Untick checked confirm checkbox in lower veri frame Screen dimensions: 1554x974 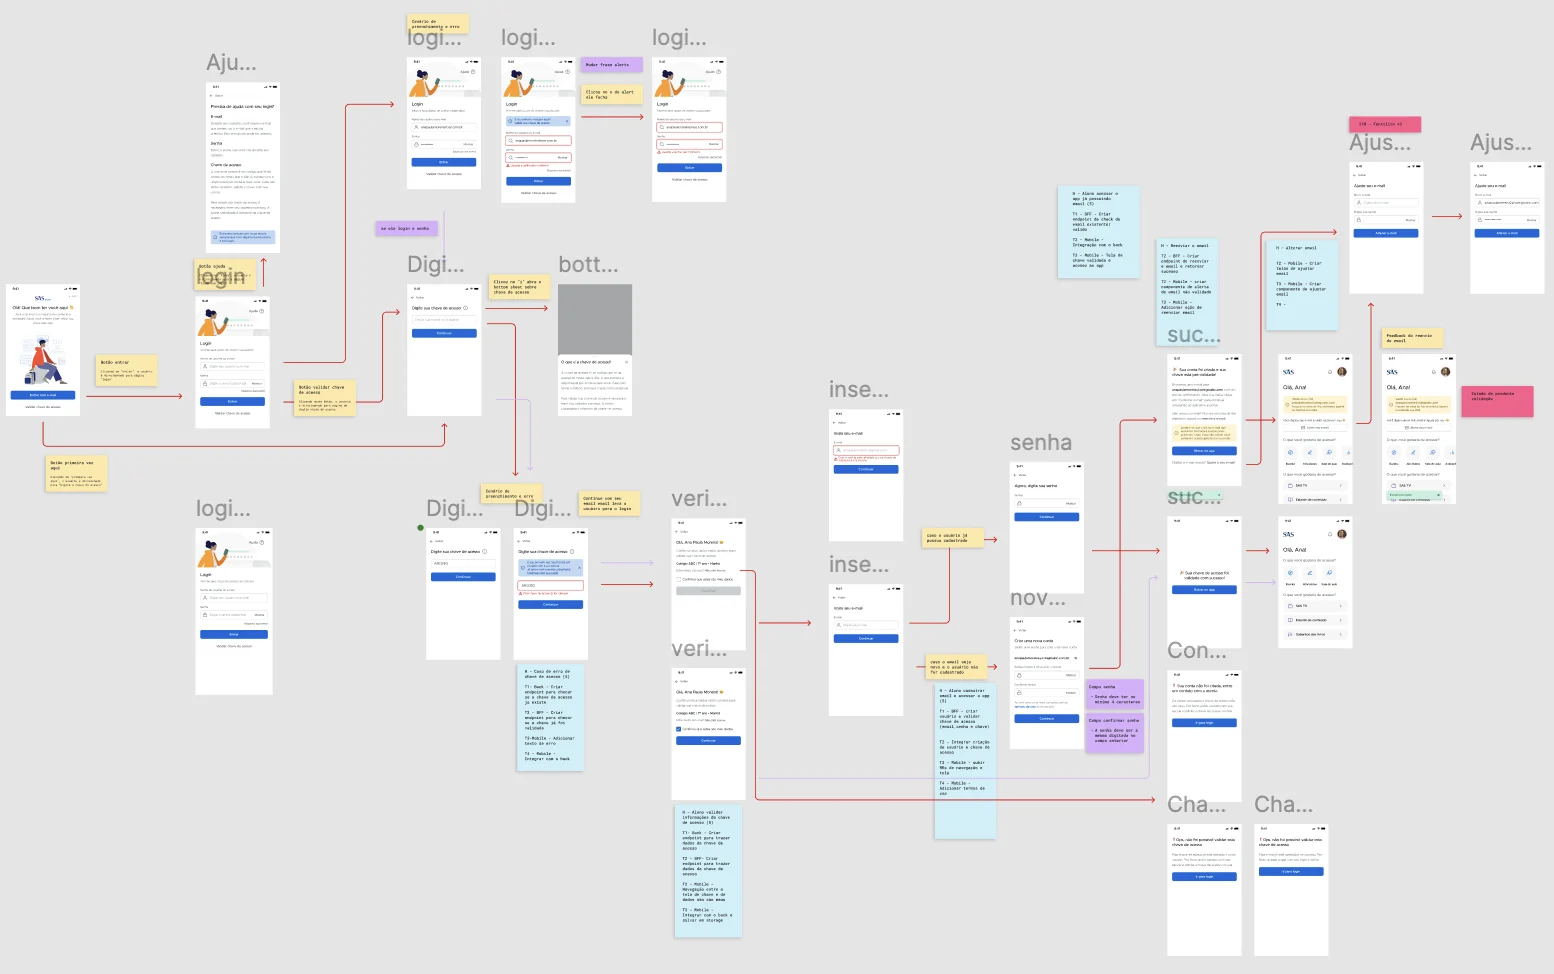point(678,729)
